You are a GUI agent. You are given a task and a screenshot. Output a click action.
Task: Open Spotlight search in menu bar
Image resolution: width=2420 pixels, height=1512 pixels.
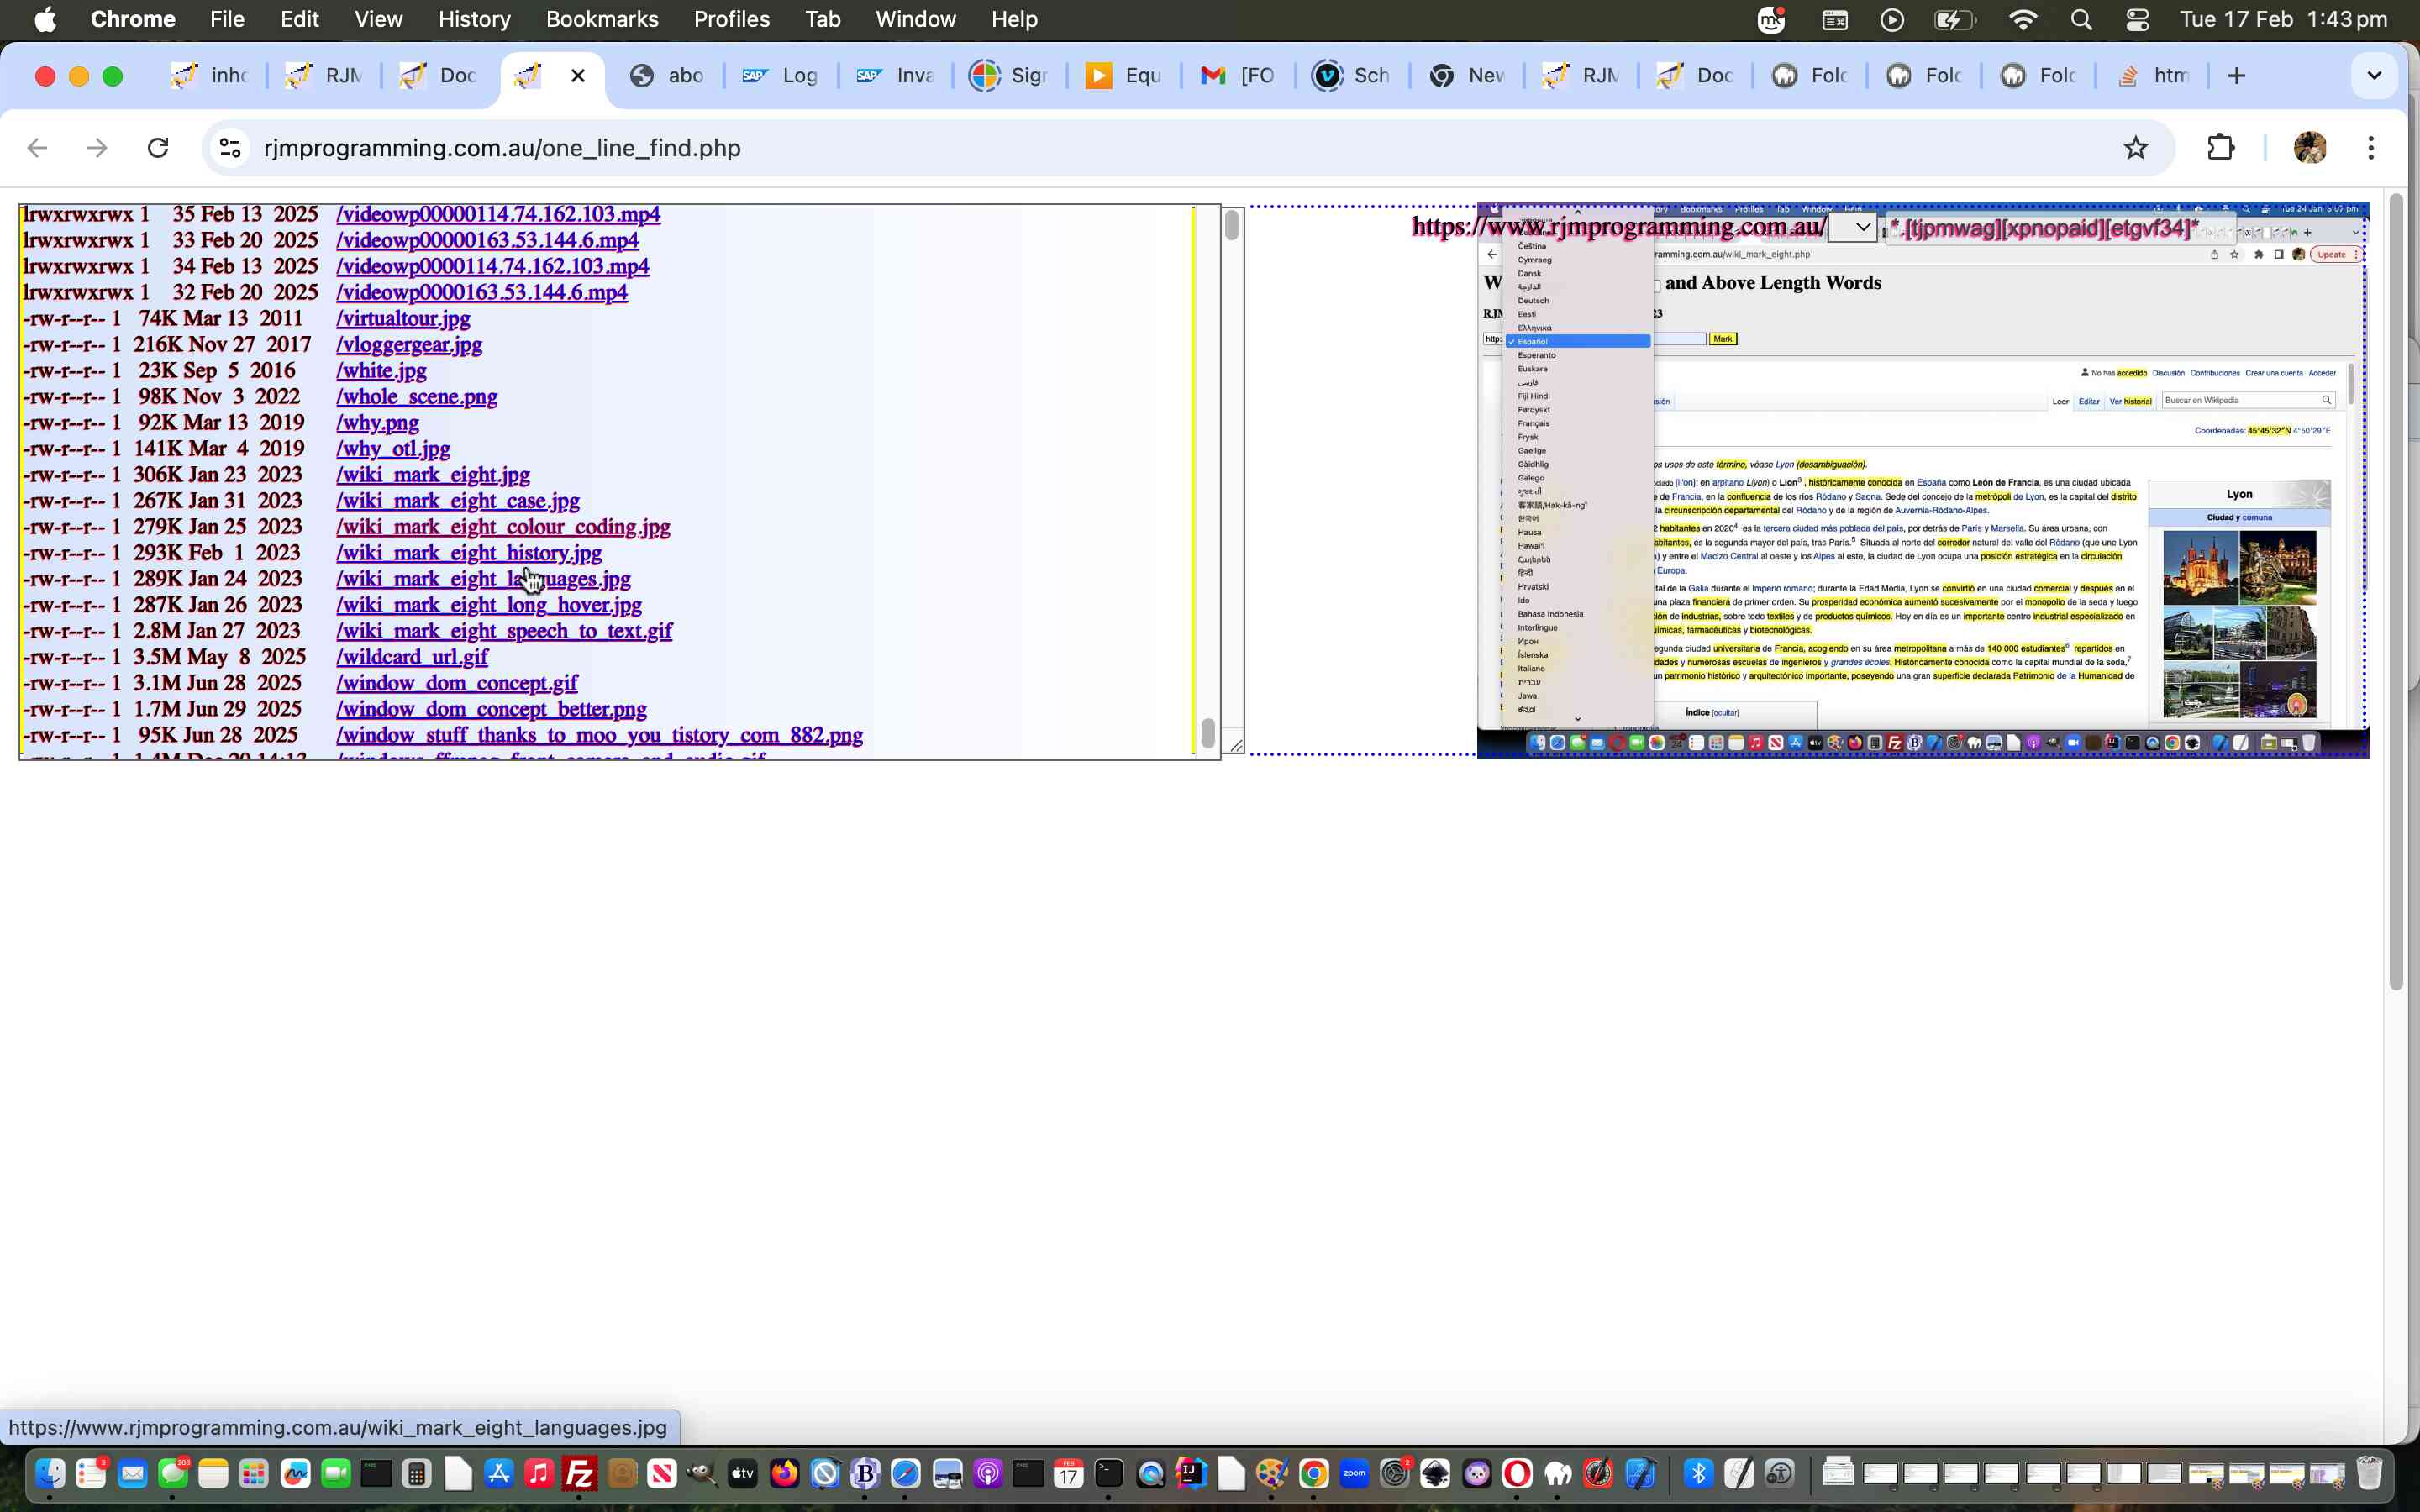click(x=2081, y=20)
